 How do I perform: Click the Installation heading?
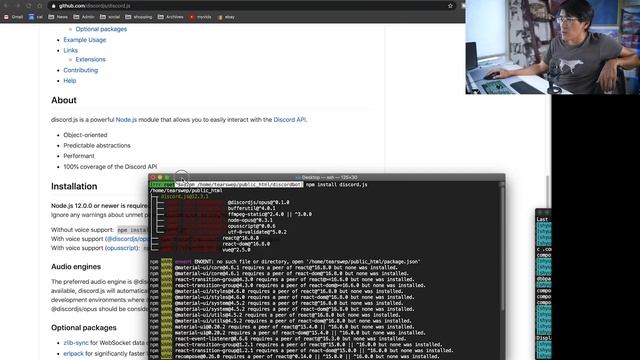click(74, 186)
